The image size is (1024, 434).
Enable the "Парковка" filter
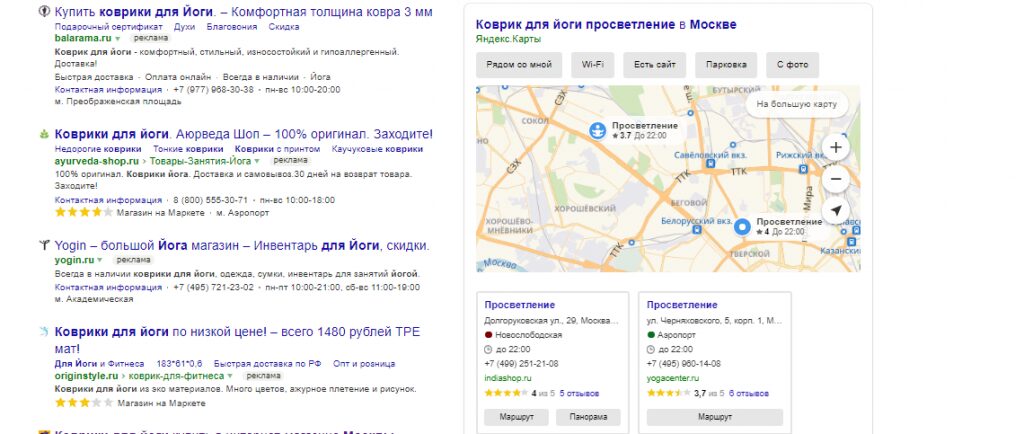[x=725, y=65]
